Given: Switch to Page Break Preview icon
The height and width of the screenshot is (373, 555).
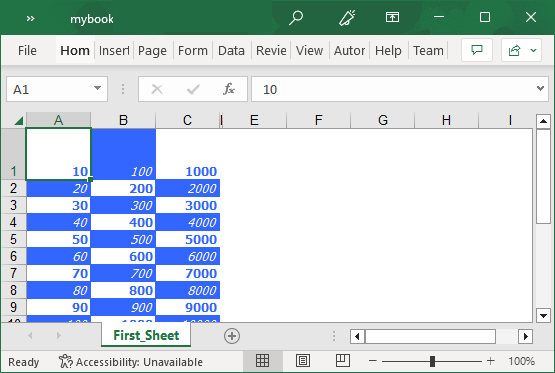Looking at the screenshot, I should [343, 361].
